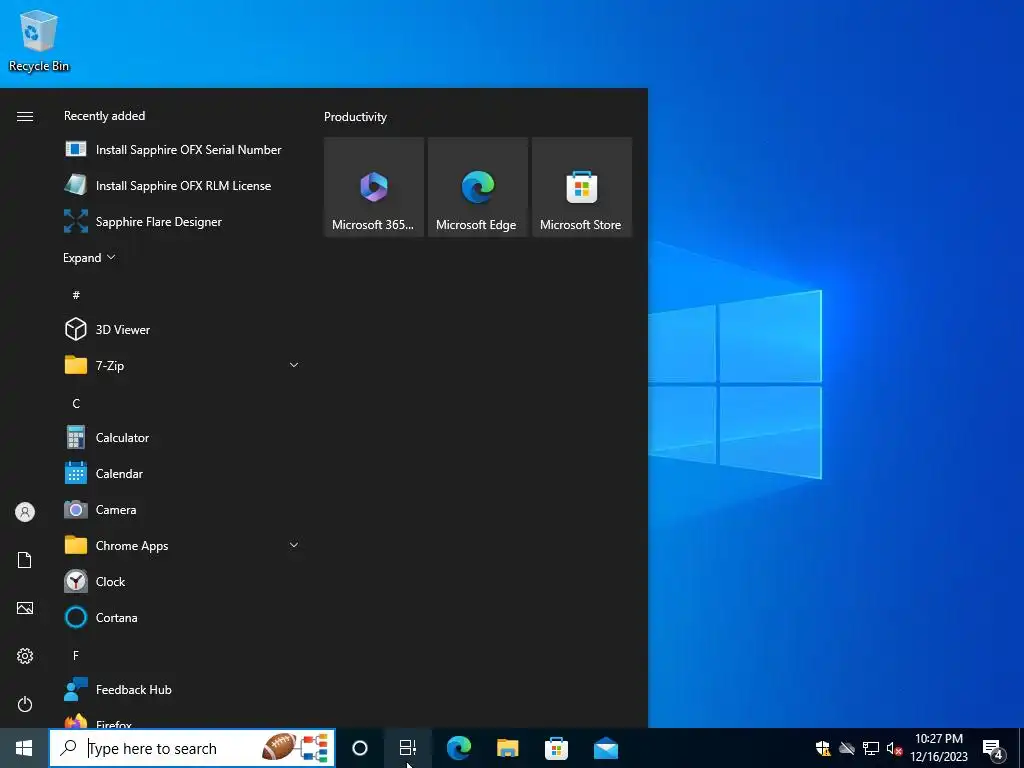This screenshot has height=768, width=1024.
Task: Open Settings gear in Start sidebar
Action: pyautogui.click(x=25, y=656)
